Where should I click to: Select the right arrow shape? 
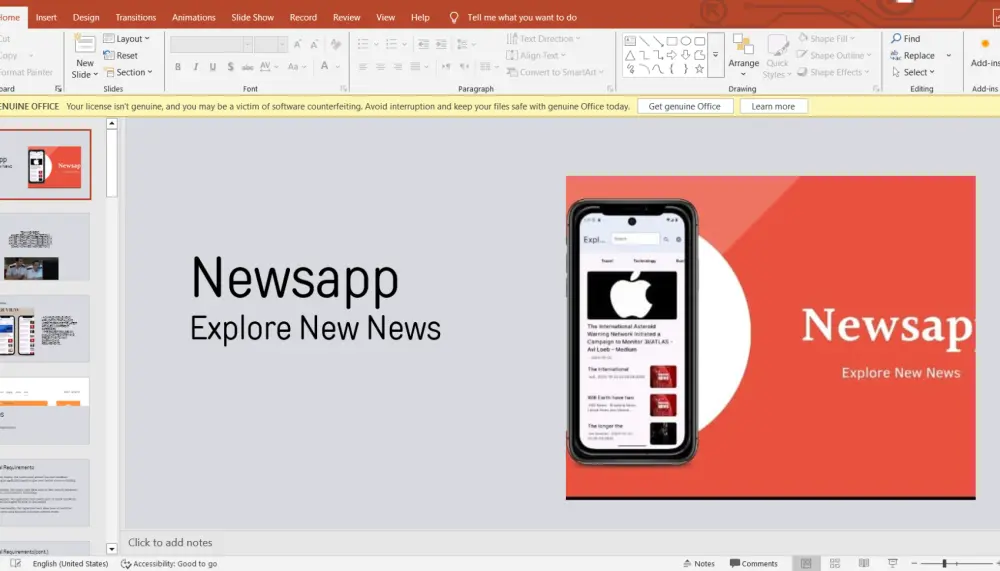tap(672, 56)
